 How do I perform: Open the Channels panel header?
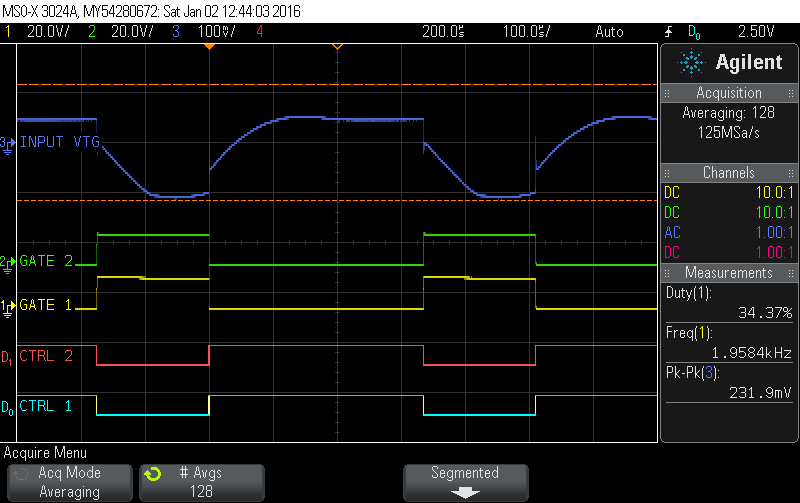[x=729, y=173]
